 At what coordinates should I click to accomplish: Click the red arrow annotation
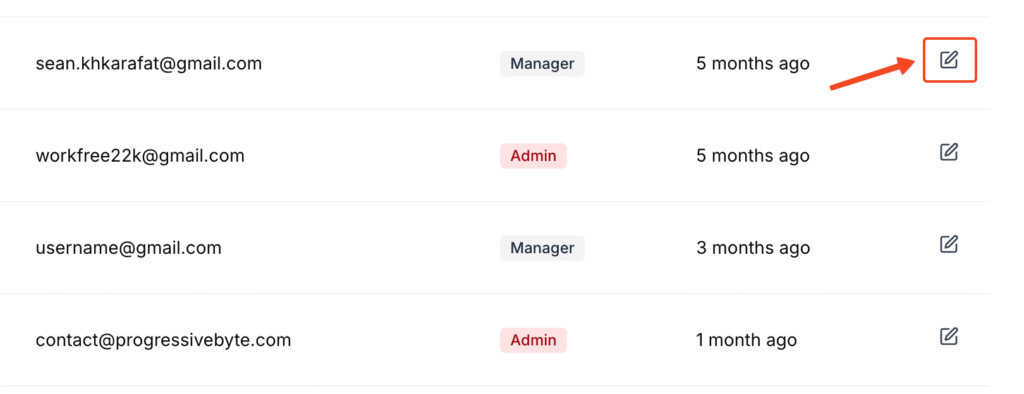872,73
